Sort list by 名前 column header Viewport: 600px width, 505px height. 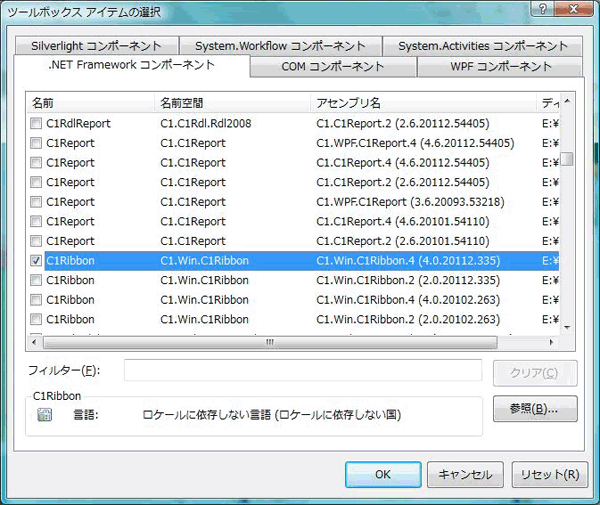pyautogui.click(x=90, y=103)
